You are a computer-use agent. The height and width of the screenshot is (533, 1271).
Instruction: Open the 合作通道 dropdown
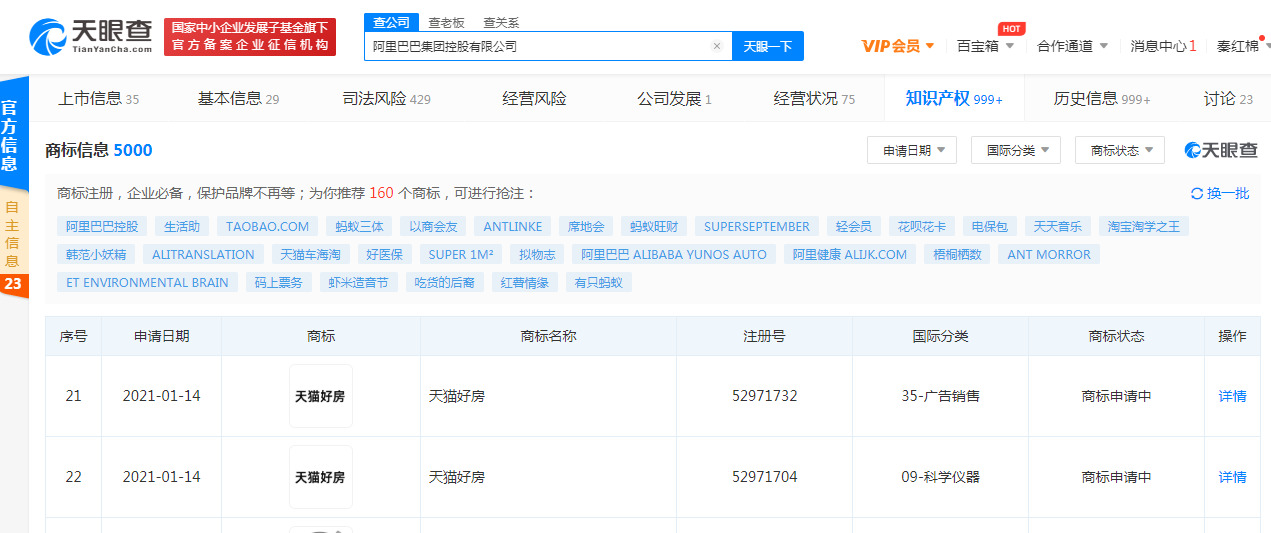pos(1072,46)
